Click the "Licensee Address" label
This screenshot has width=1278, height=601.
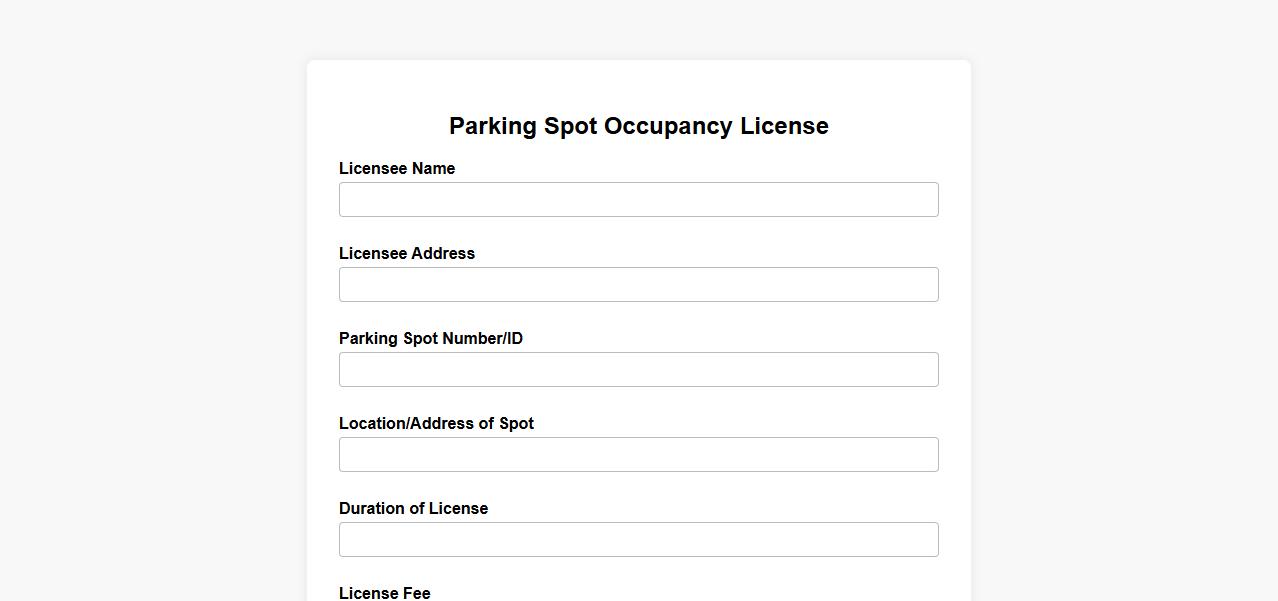coord(407,254)
